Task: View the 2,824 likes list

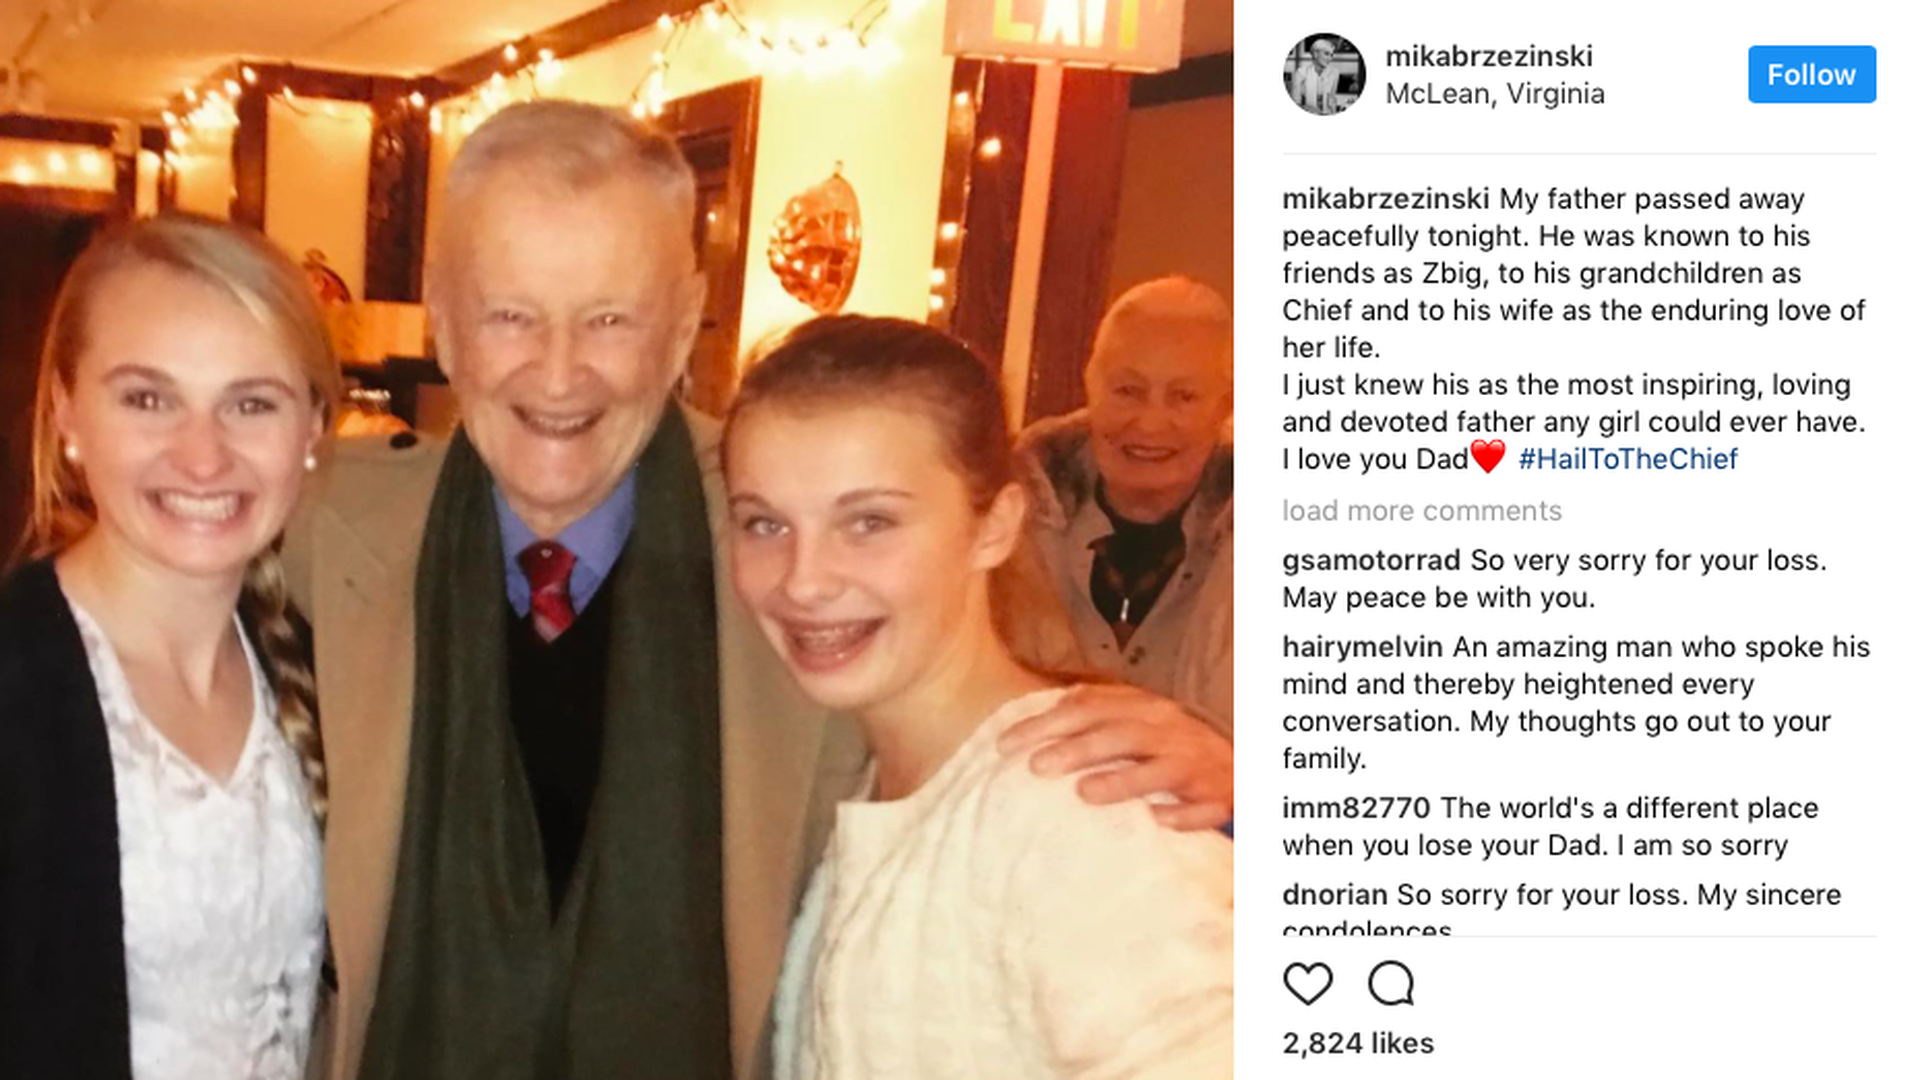Action: [1358, 1043]
